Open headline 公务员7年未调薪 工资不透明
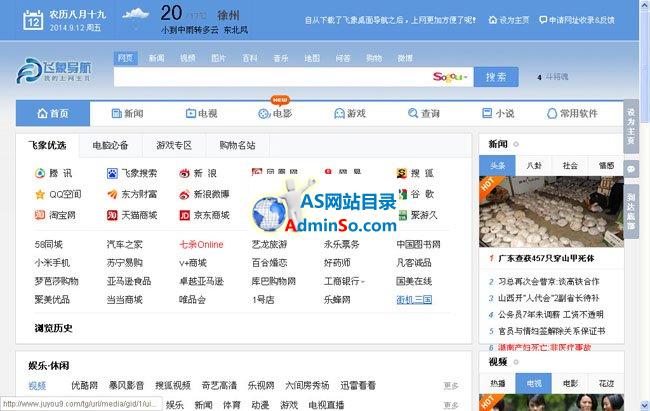650x411 pixels. [551, 314]
